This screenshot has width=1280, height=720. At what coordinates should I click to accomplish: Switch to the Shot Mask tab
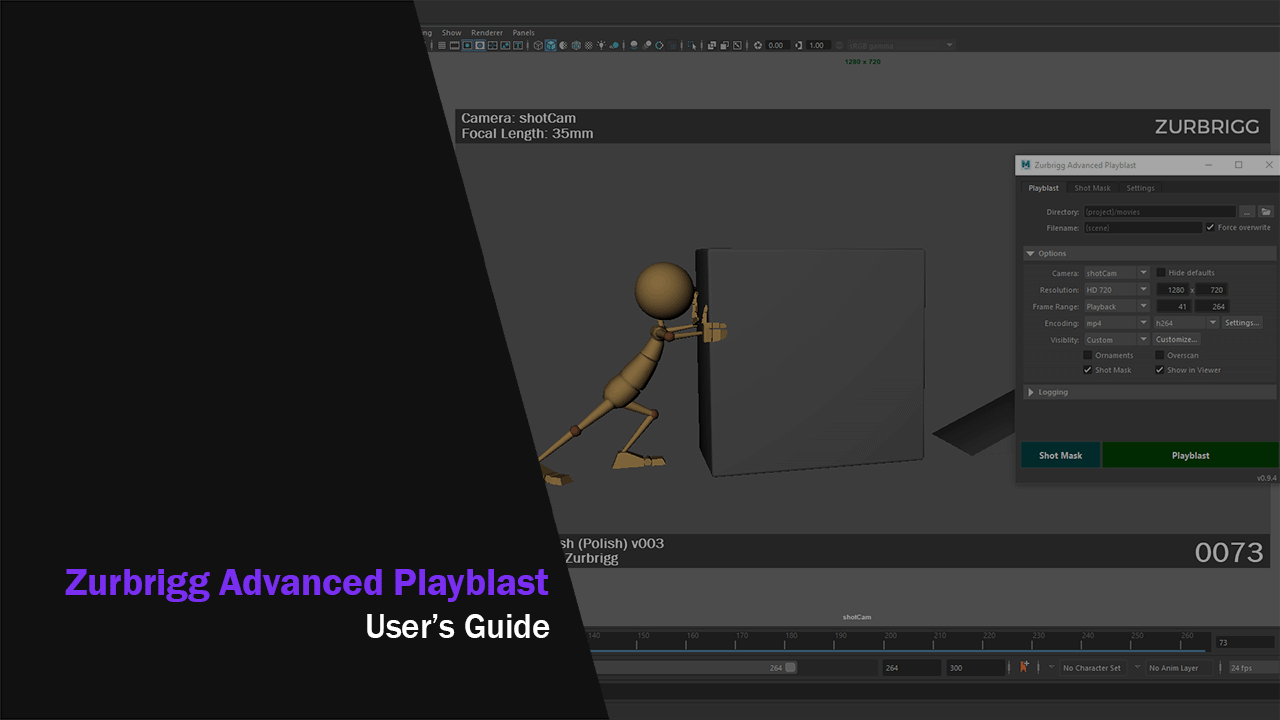point(1092,188)
